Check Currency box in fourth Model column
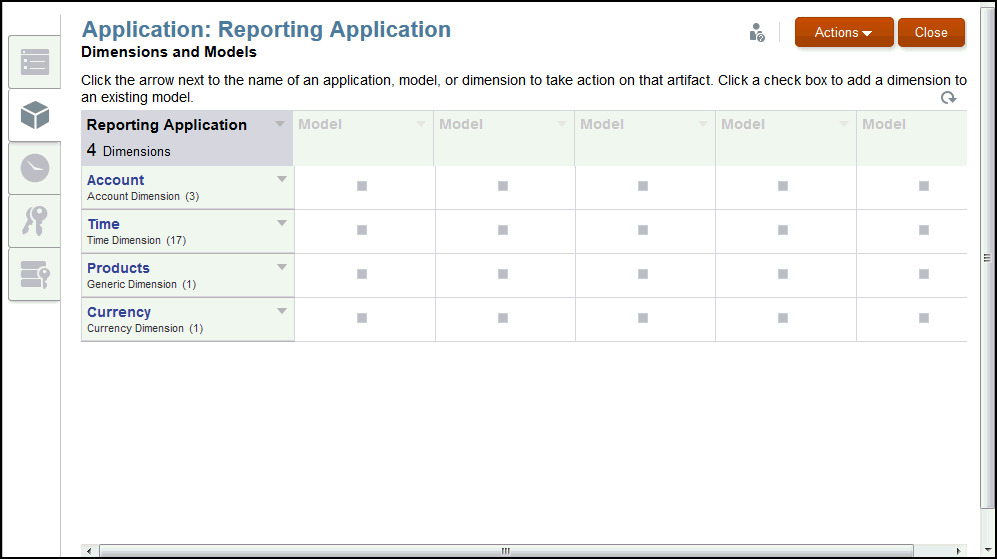Screen dimensions: 997x559 783,317
